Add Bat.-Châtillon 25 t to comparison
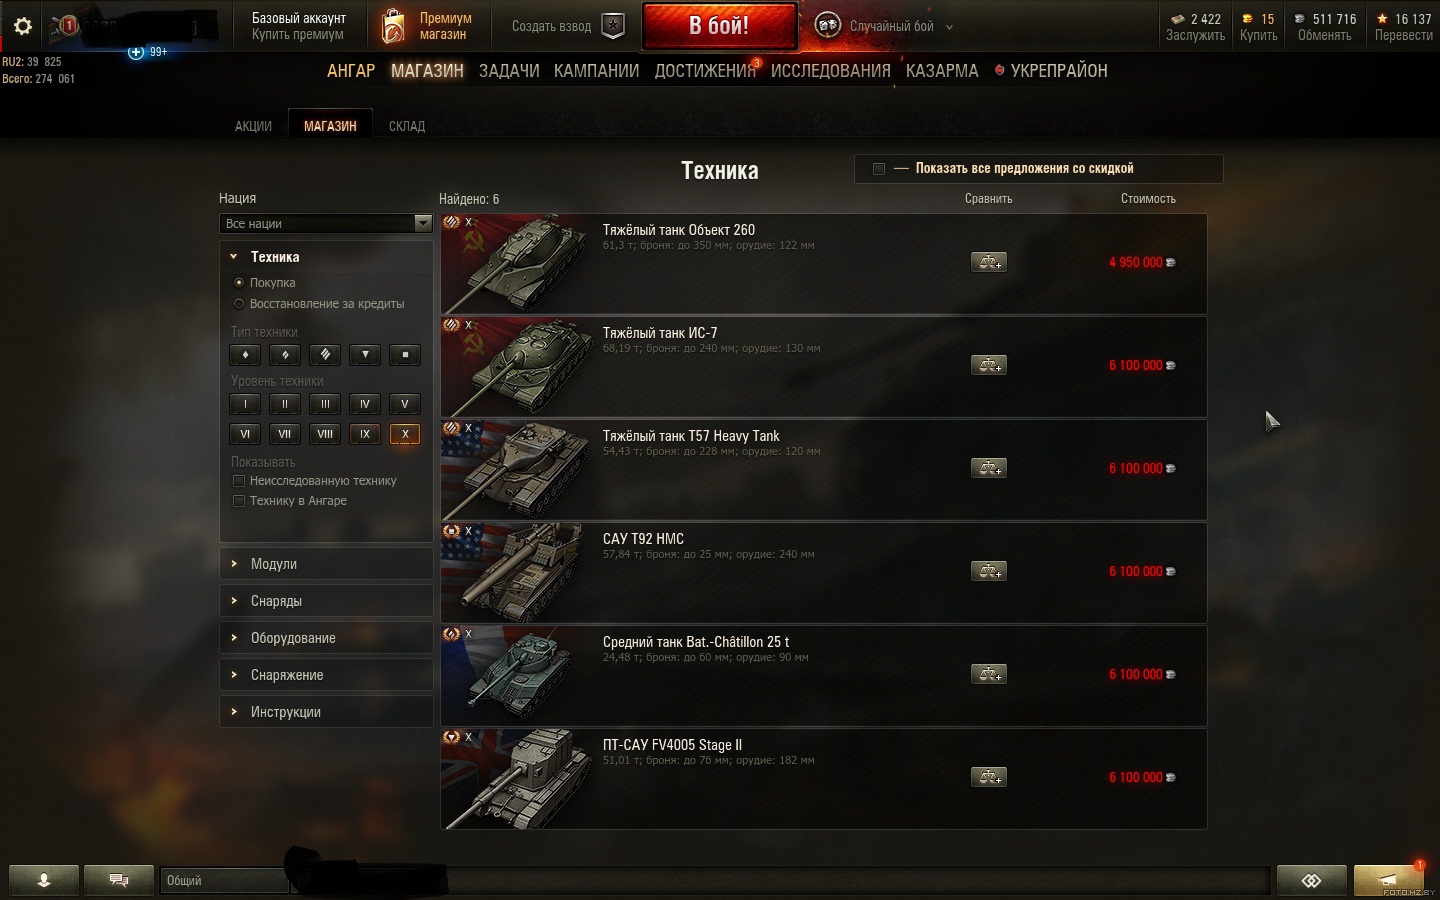The width and height of the screenshot is (1440, 900). 989,674
